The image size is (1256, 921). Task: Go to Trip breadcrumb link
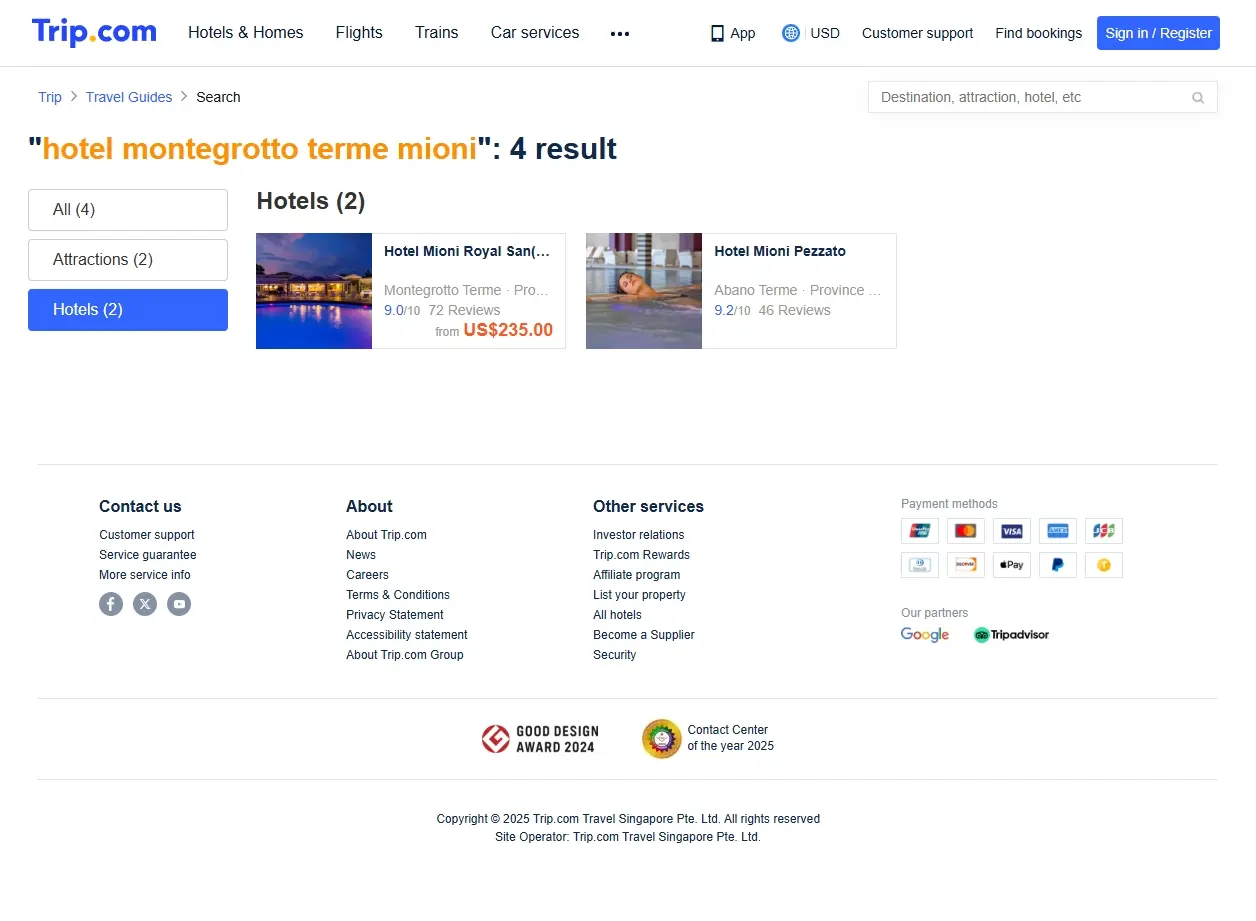click(x=50, y=97)
